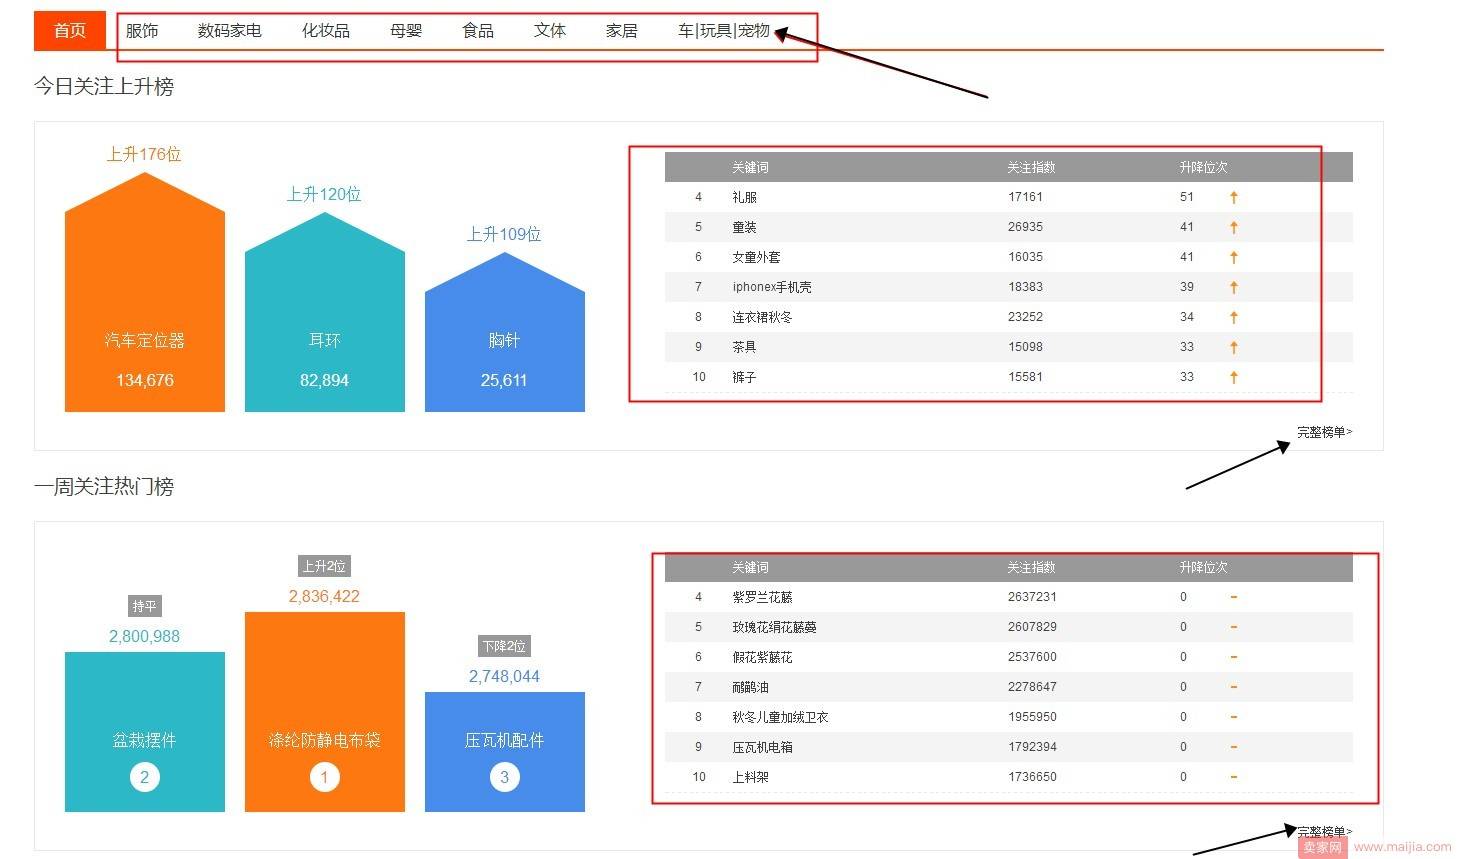Click attention index 23252
Screen dimensions: 1458x859
[x=1025, y=317]
